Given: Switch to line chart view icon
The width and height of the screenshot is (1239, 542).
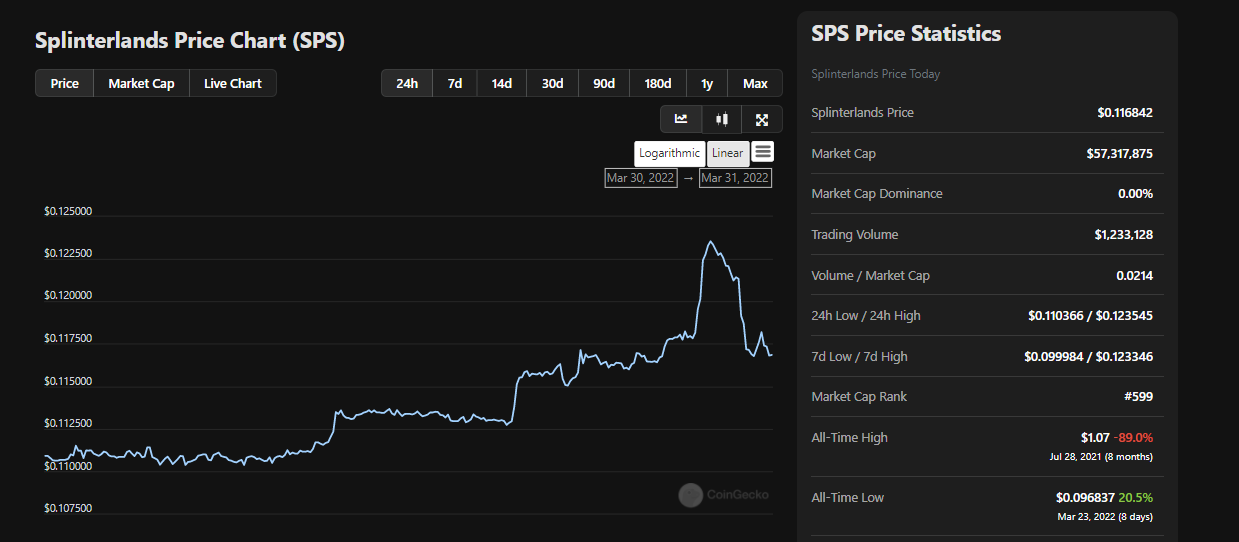Looking at the screenshot, I should coord(681,119).
